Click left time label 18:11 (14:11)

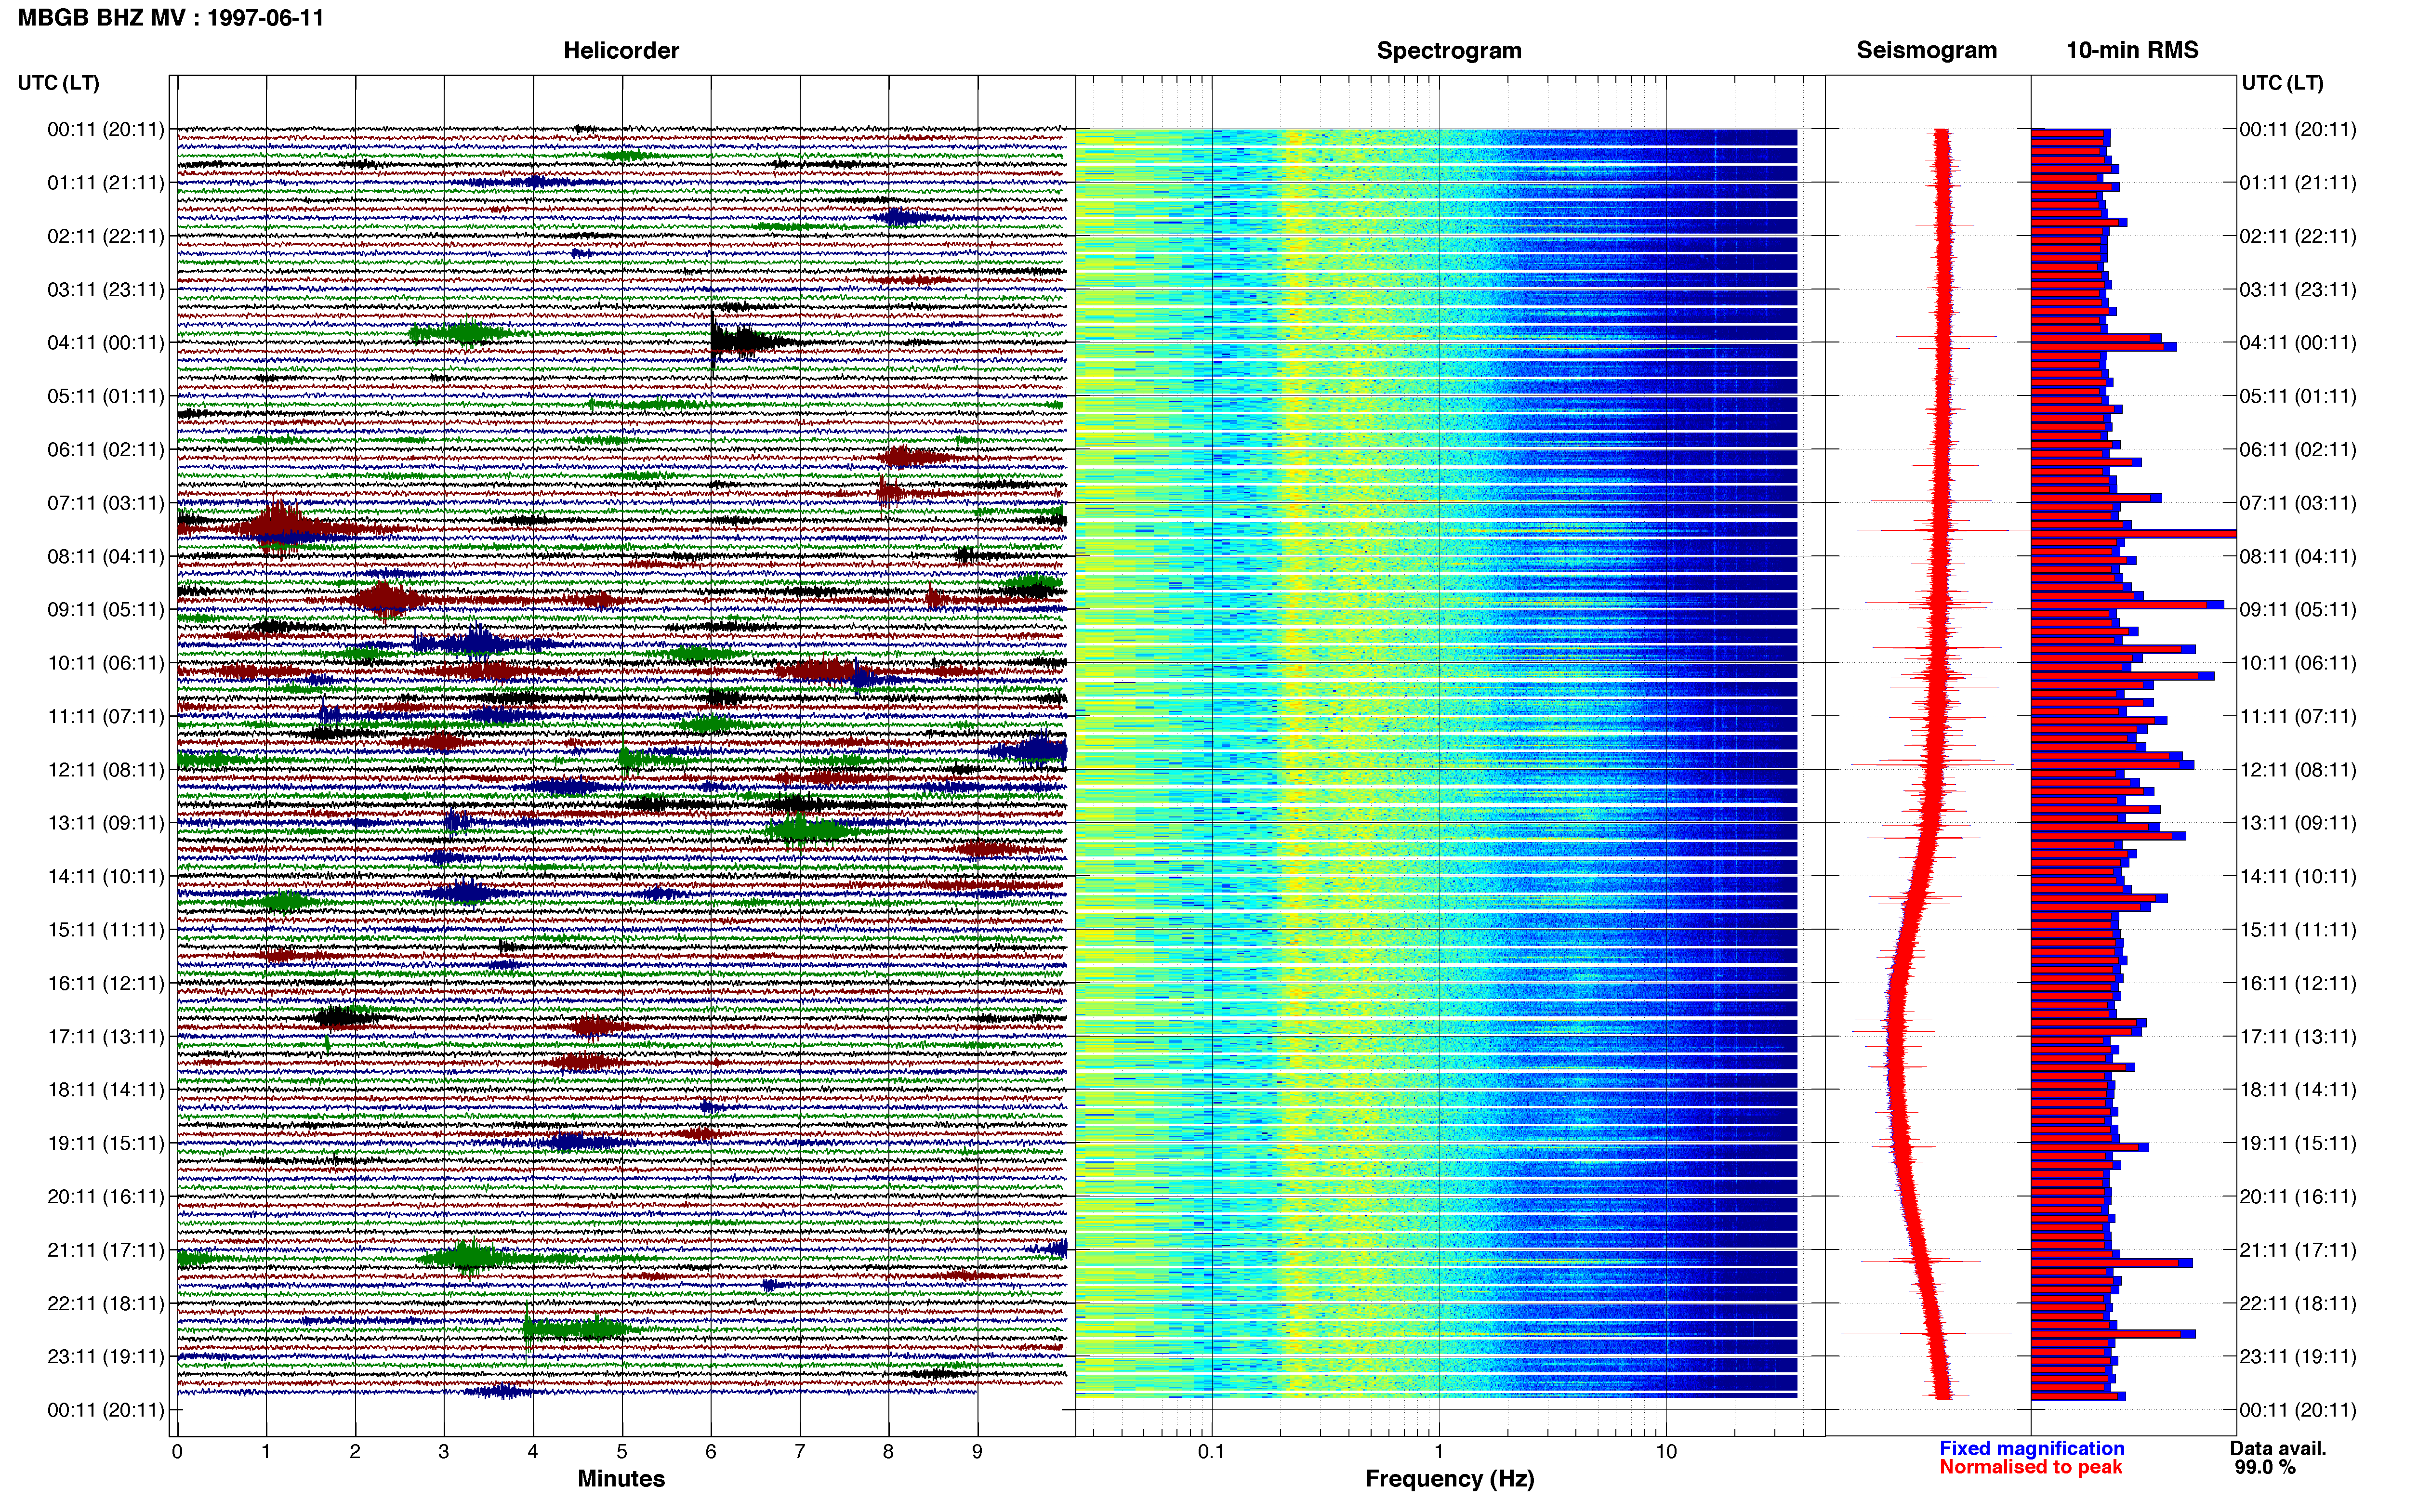pos(105,1090)
